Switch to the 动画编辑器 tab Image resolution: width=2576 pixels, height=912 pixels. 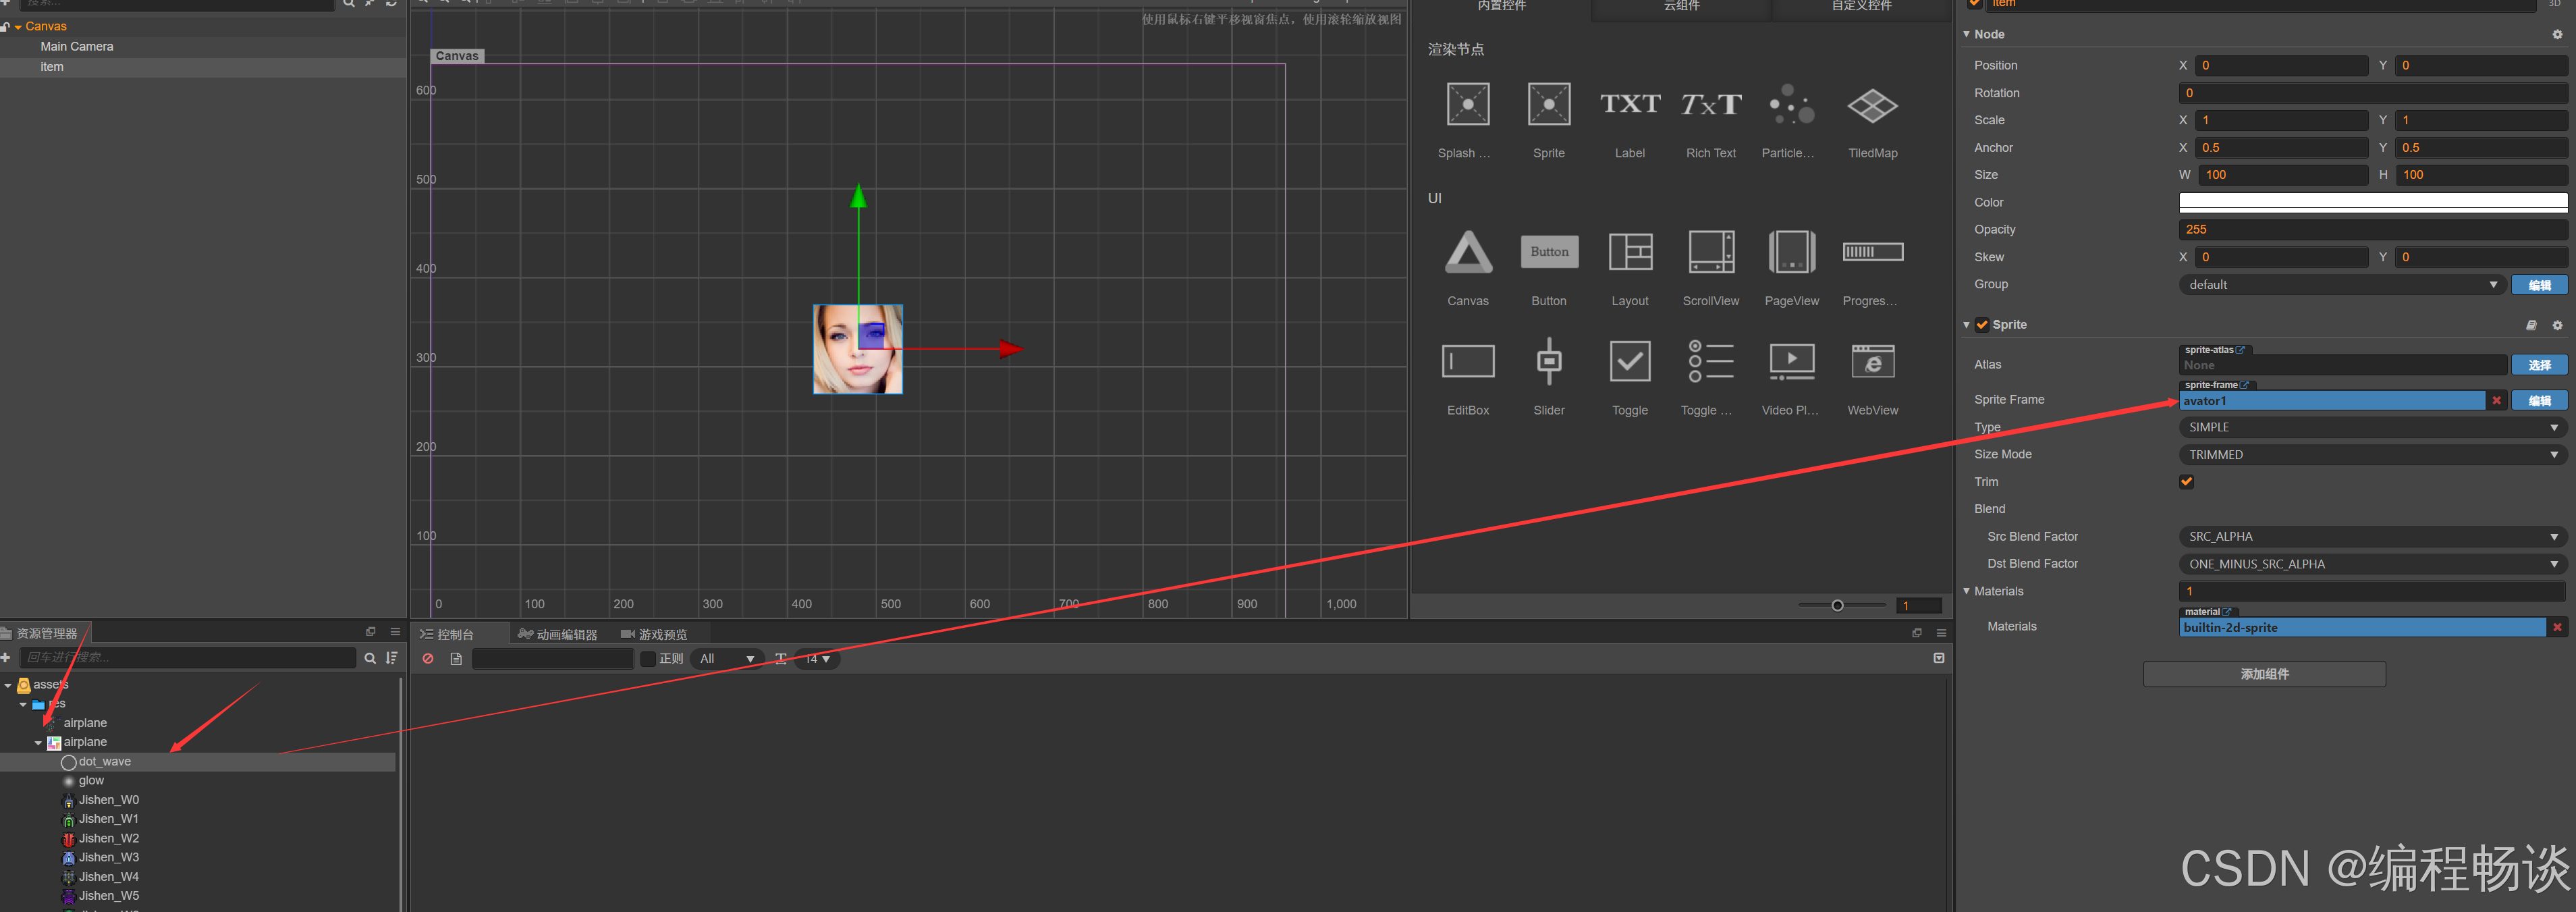pos(558,635)
